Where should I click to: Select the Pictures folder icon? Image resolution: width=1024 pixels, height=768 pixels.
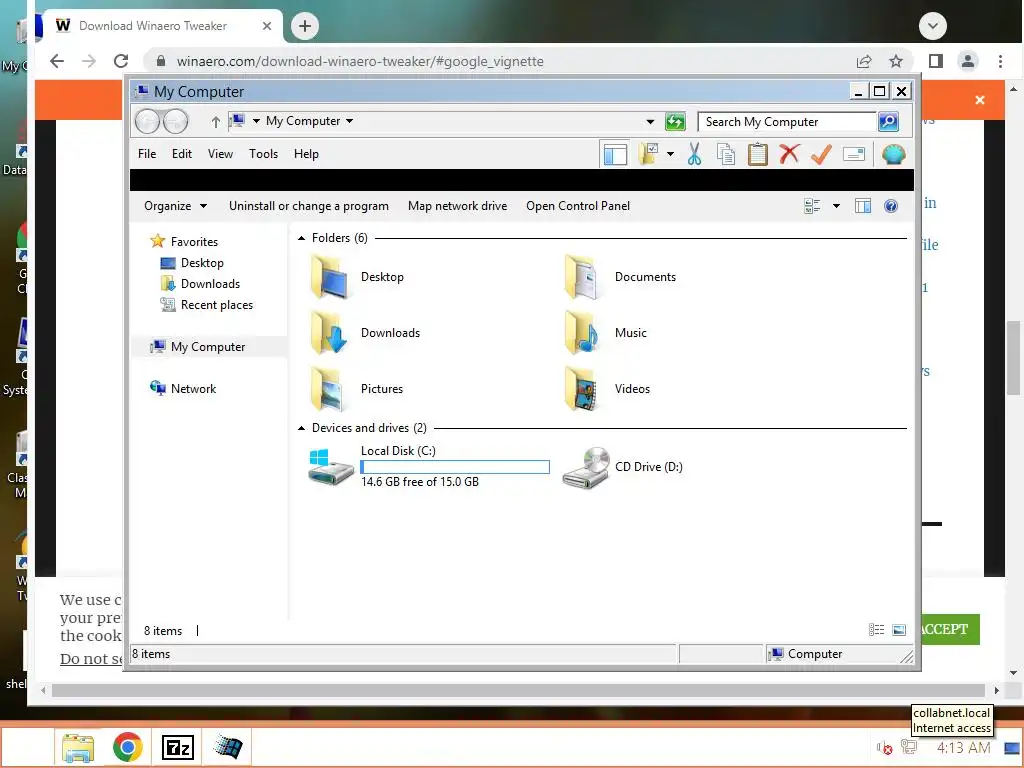pos(328,389)
